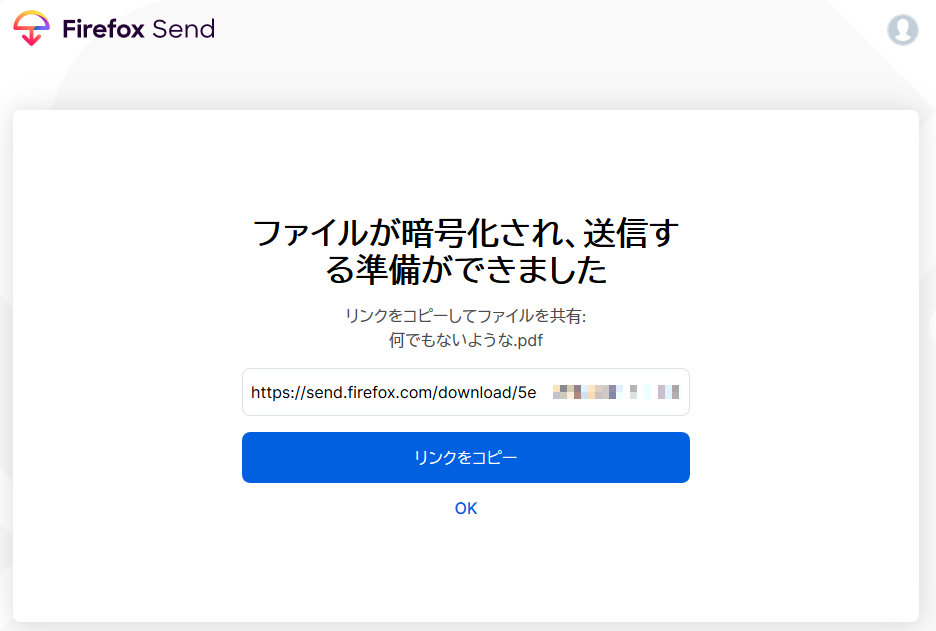
Task: Click the share link URL field
Action: point(466,392)
